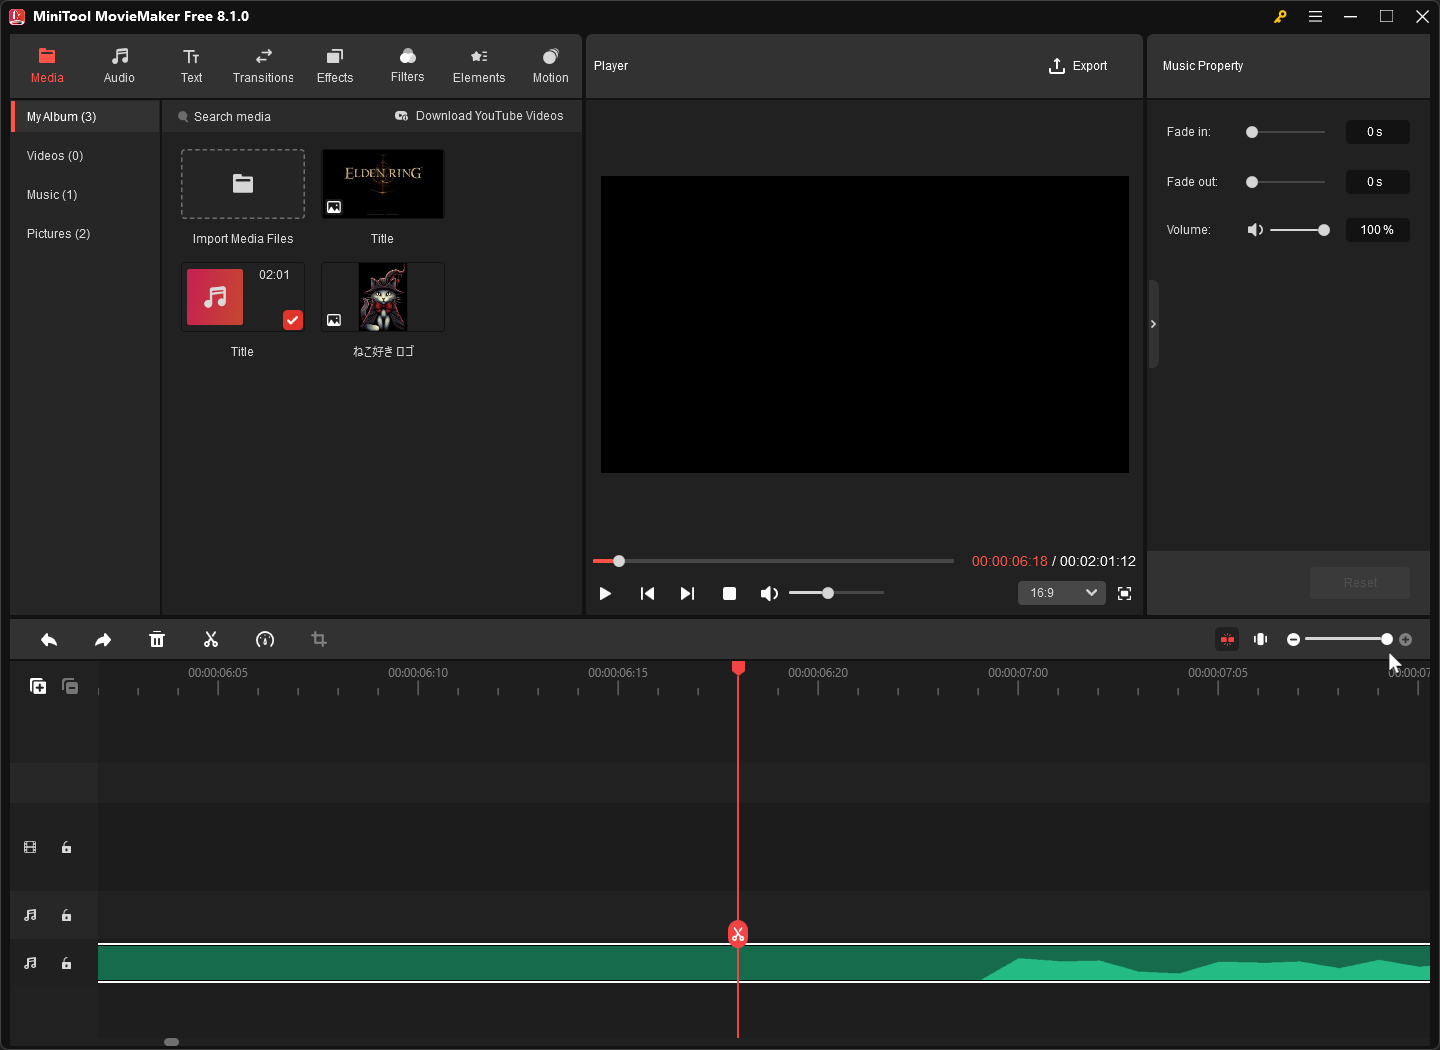Open the Effects tab
This screenshot has height=1050, width=1440.
point(335,66)
